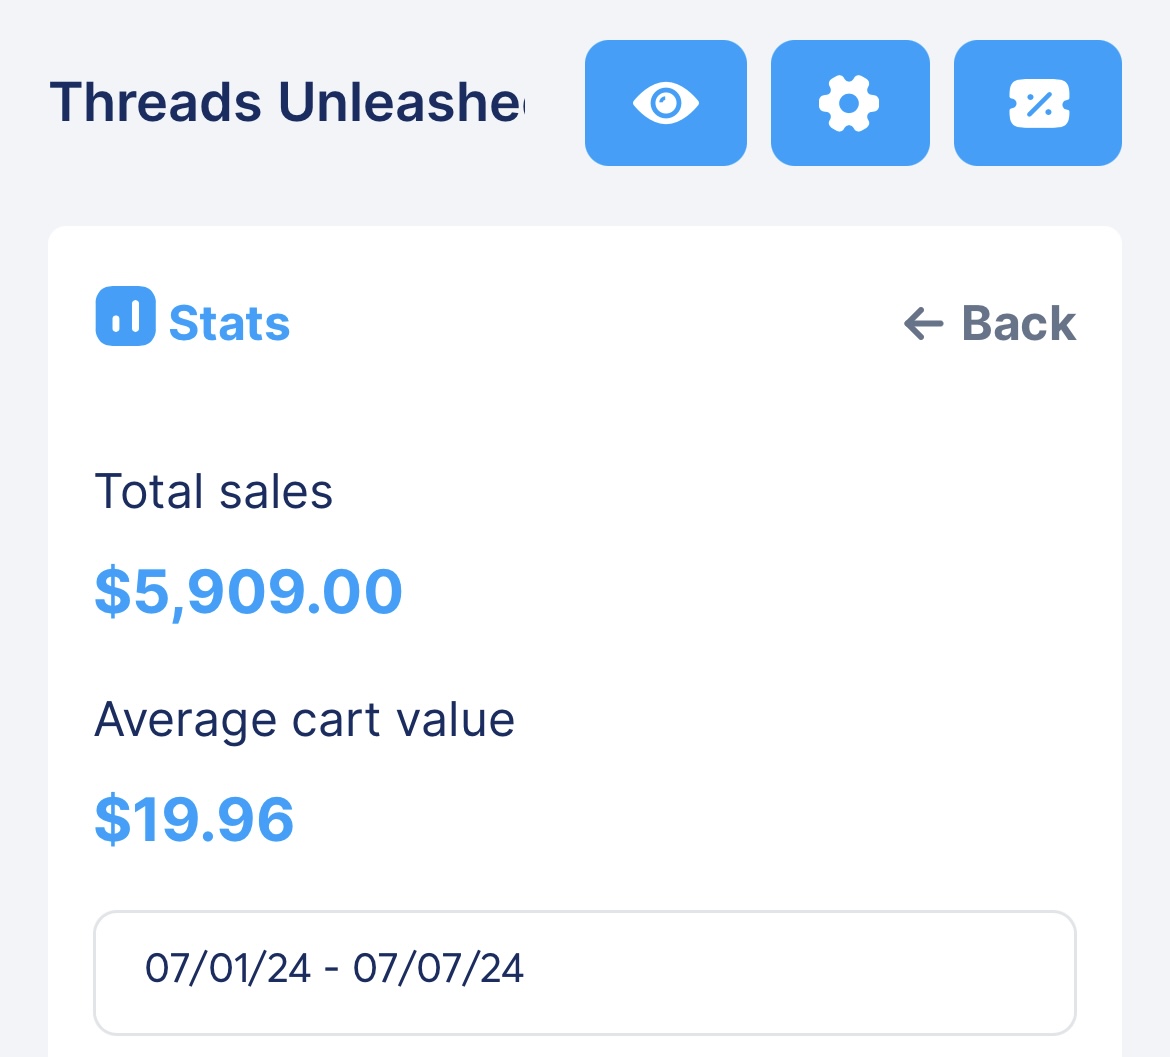Viewport: 1170px width, 1057px height.
Task: Open the discount coupon icon button
Action: pyautogui.click(x=1038, y=103)
